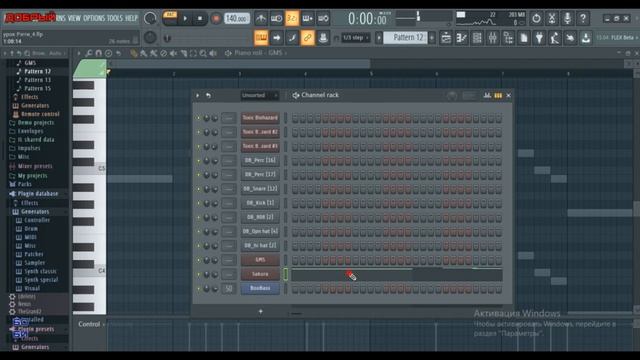Click the BooBass mixer track number 50
Image resolution: width=640 pixels, height=360 pixels.
229,289
